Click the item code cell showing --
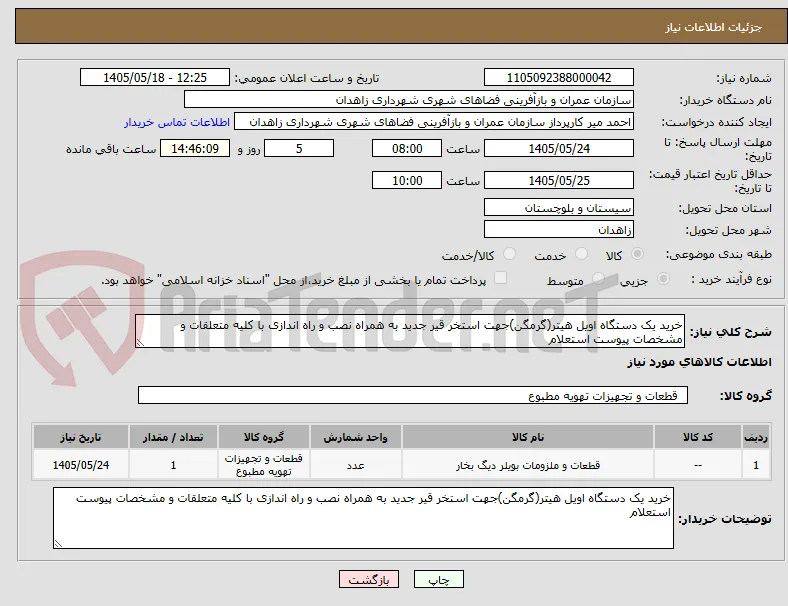The width and height of the screenshot is (788, 606). 698,465
